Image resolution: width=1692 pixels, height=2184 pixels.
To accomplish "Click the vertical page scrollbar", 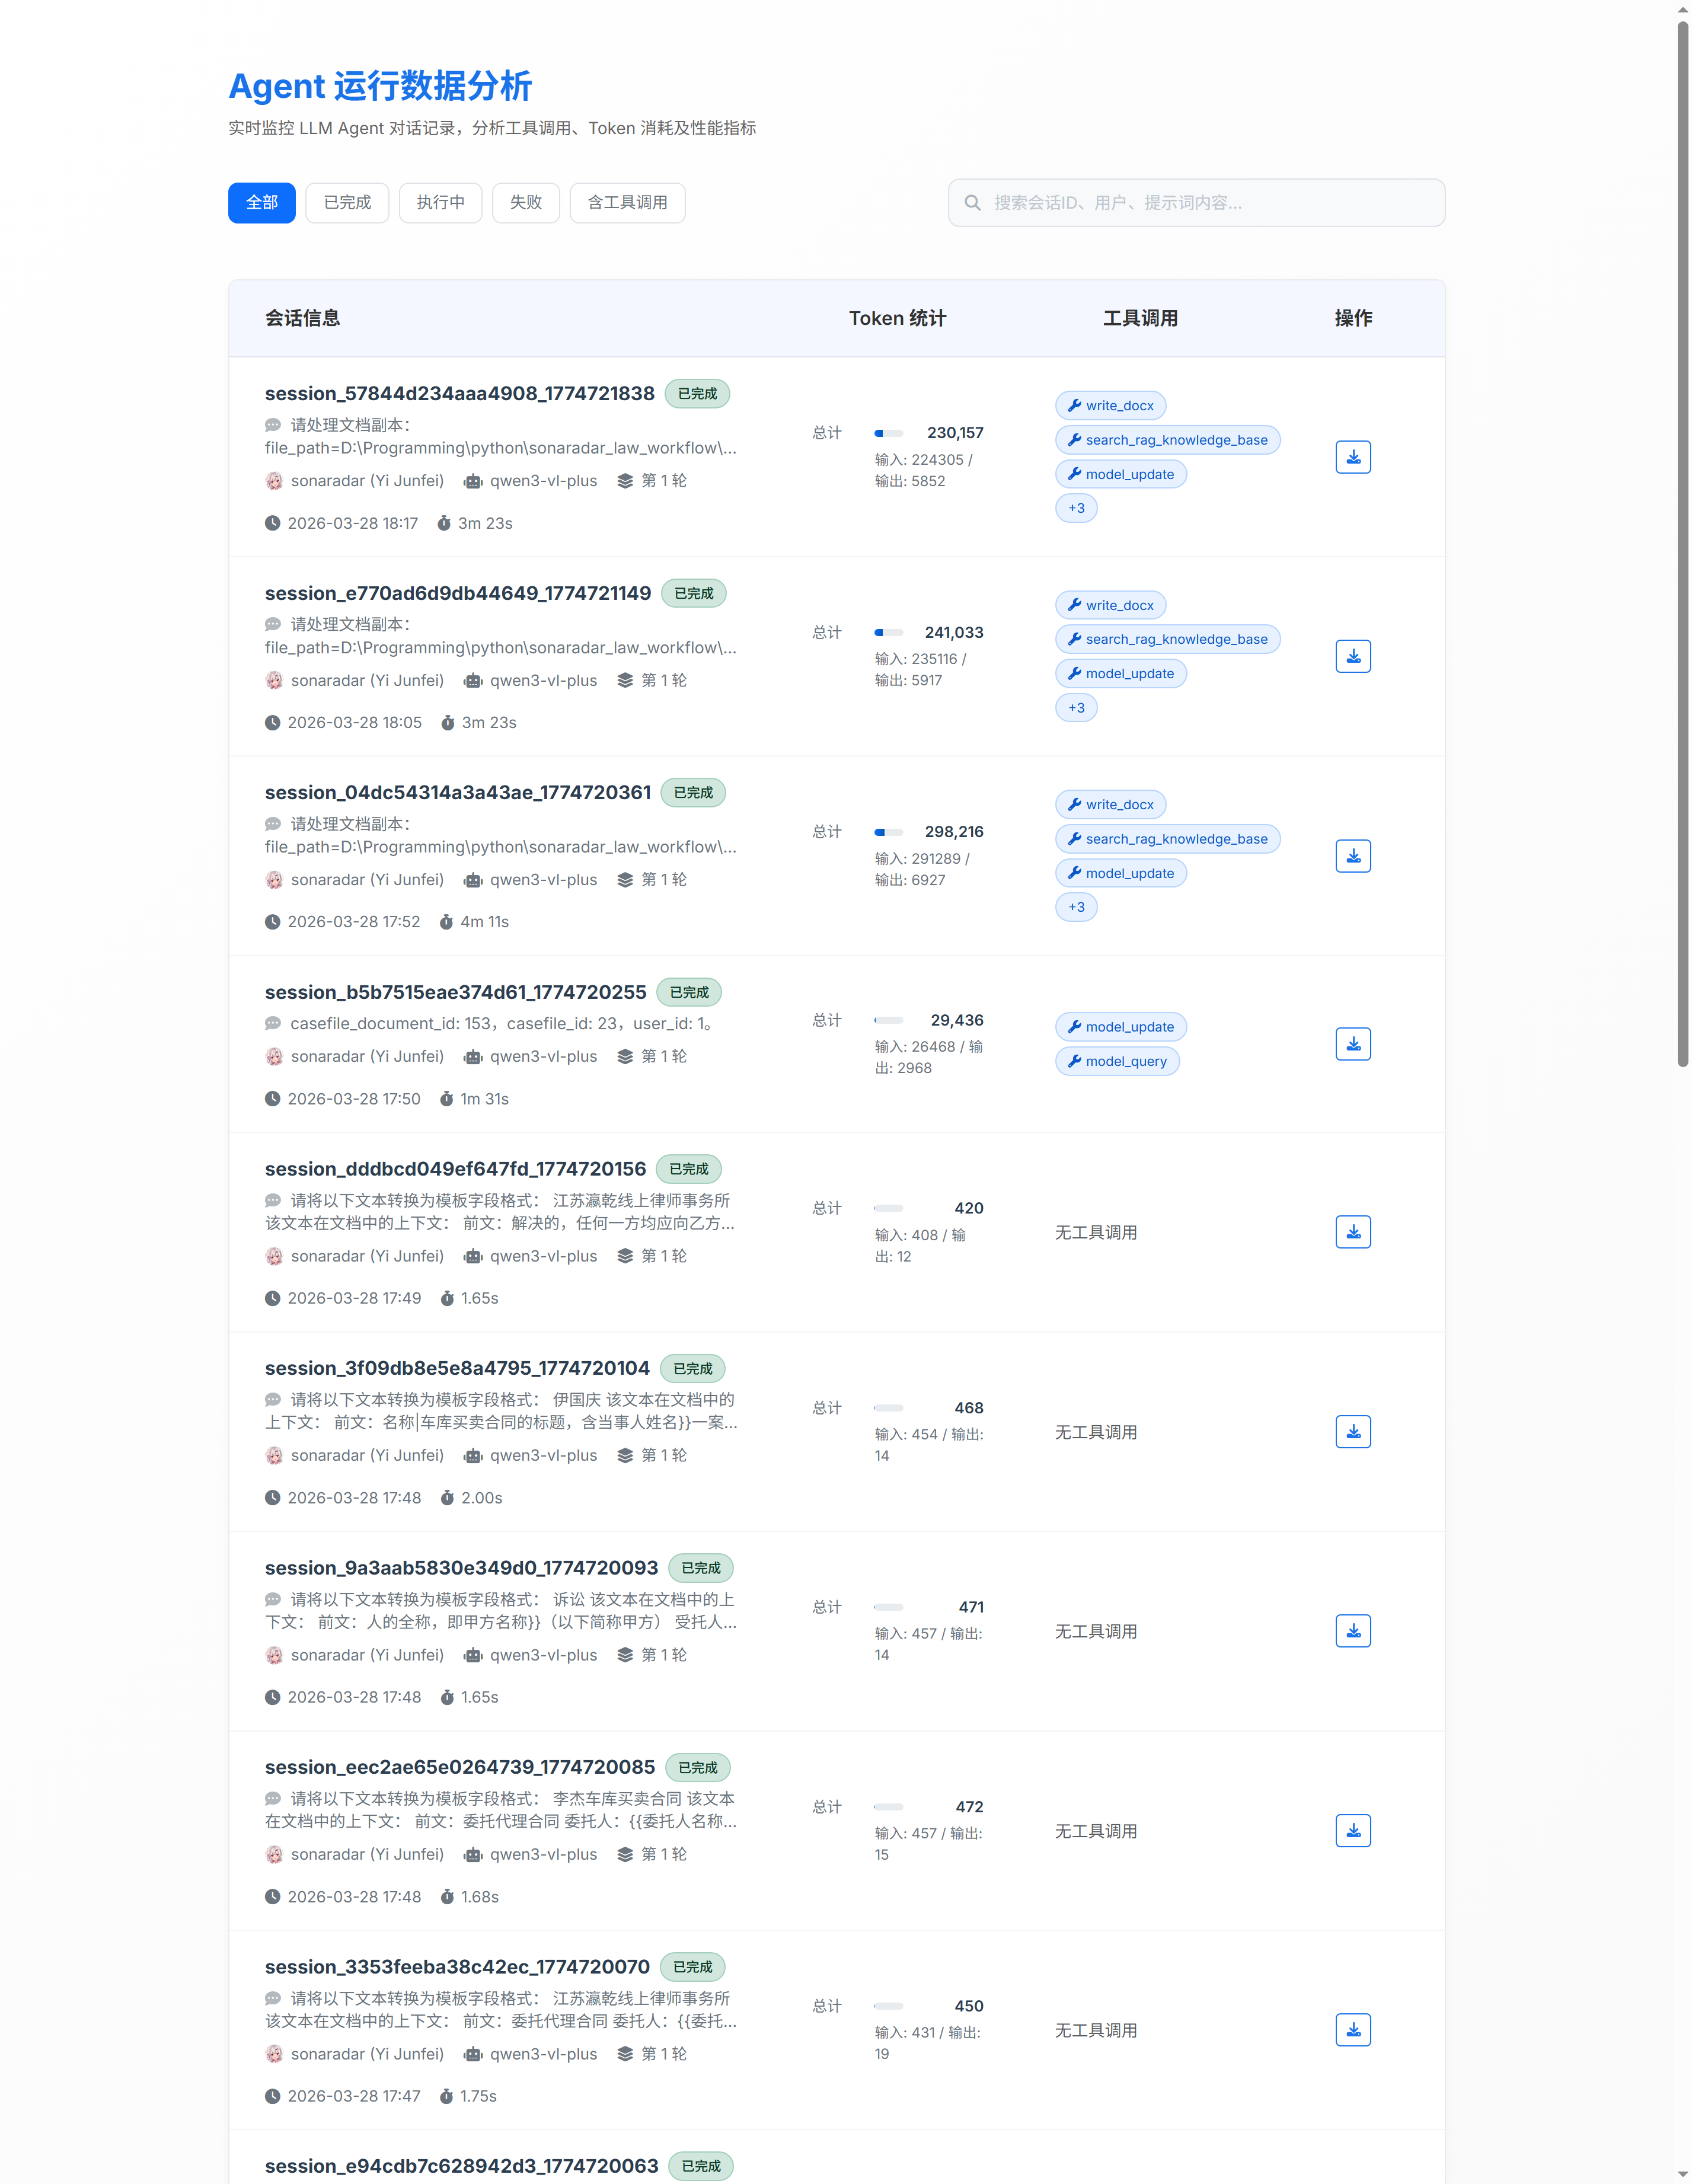I will click(1682, 540).
